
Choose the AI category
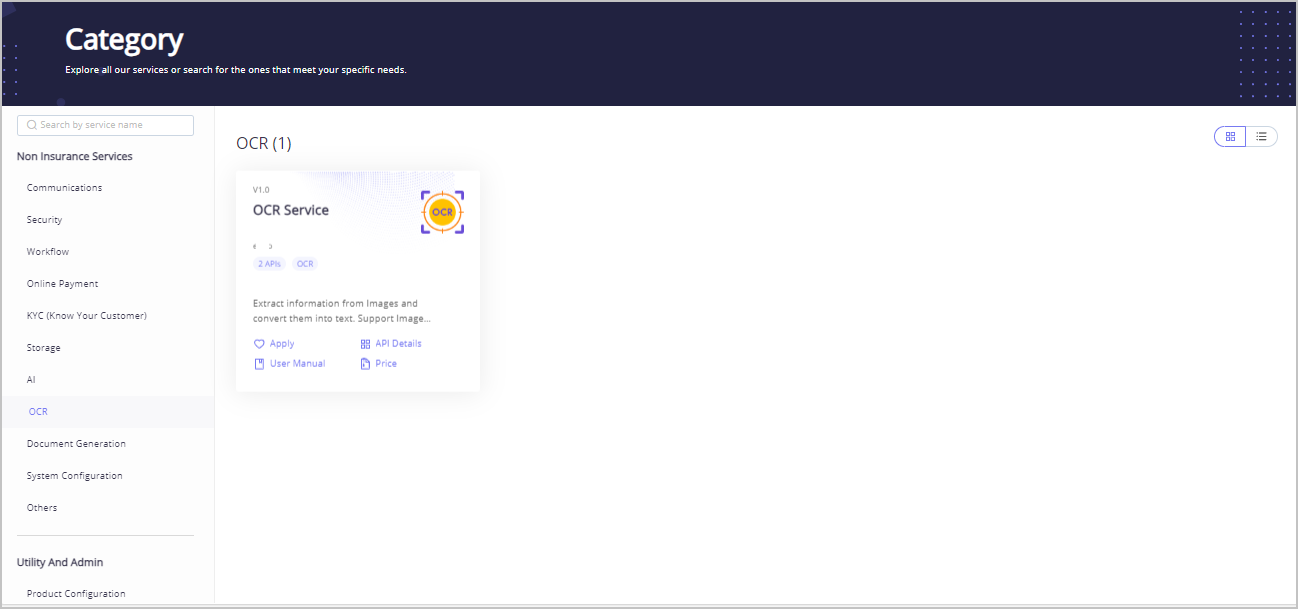coord(31,380)
